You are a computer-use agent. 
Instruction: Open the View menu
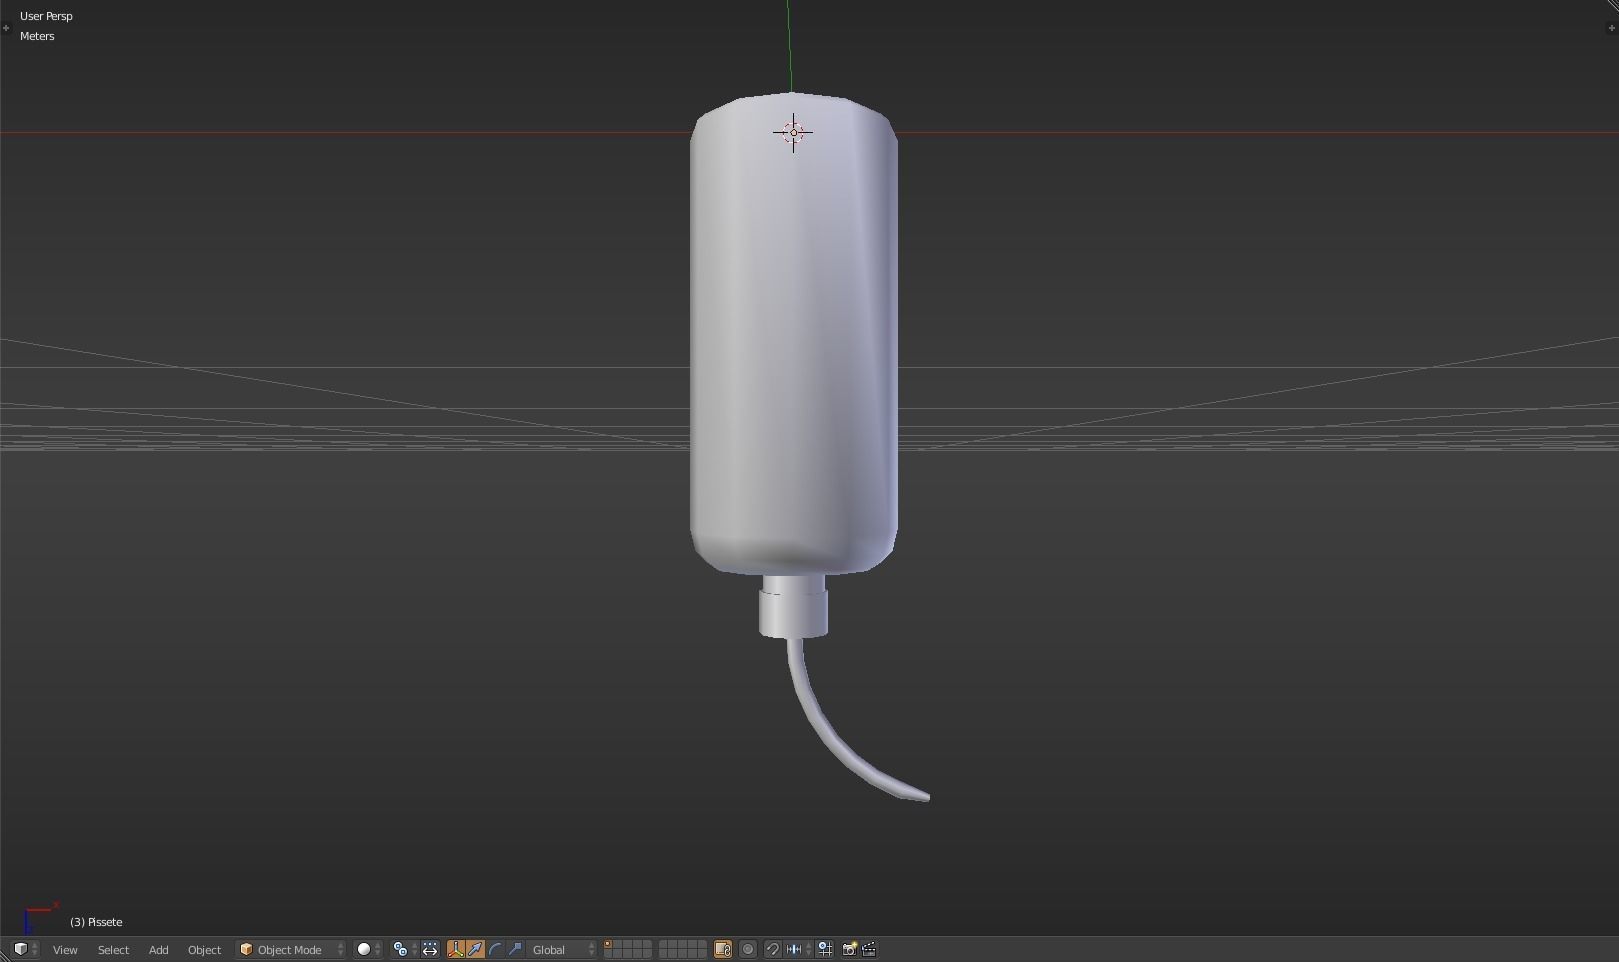[x=65, y=949]
